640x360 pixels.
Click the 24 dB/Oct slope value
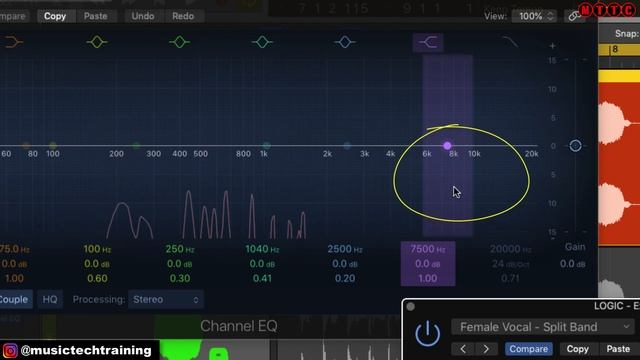coord(510,264)
